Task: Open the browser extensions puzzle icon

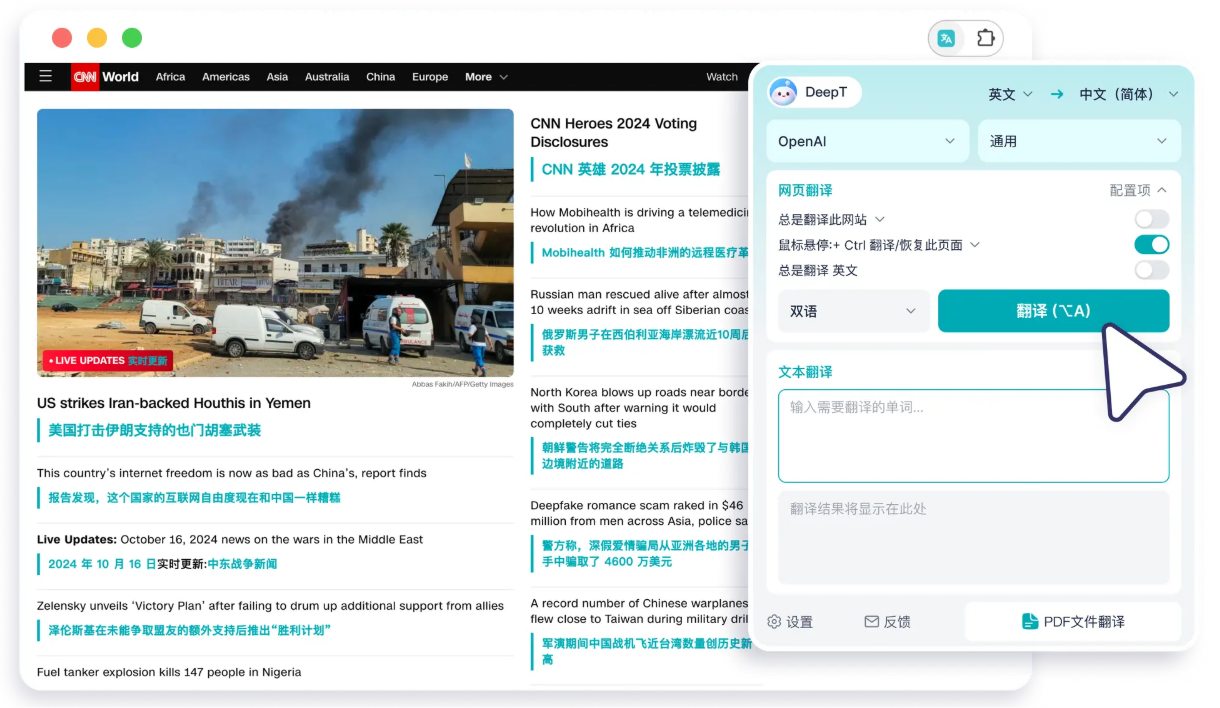Action: [x=985, y=39]
